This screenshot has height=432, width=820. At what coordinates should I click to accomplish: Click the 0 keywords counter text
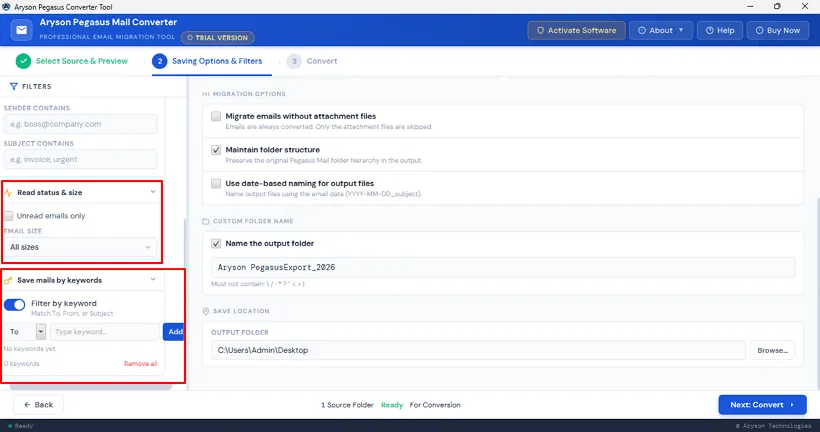point(21,363)
